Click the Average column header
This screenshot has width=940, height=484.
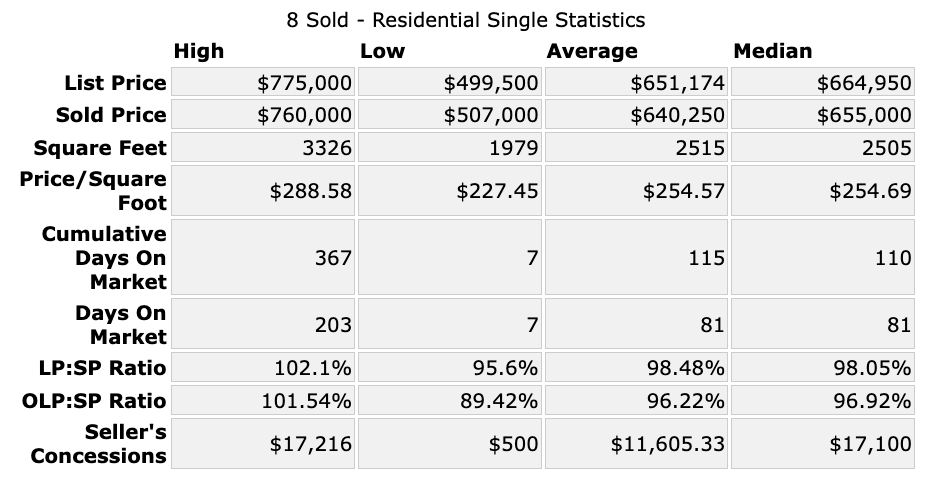point(591,51)
